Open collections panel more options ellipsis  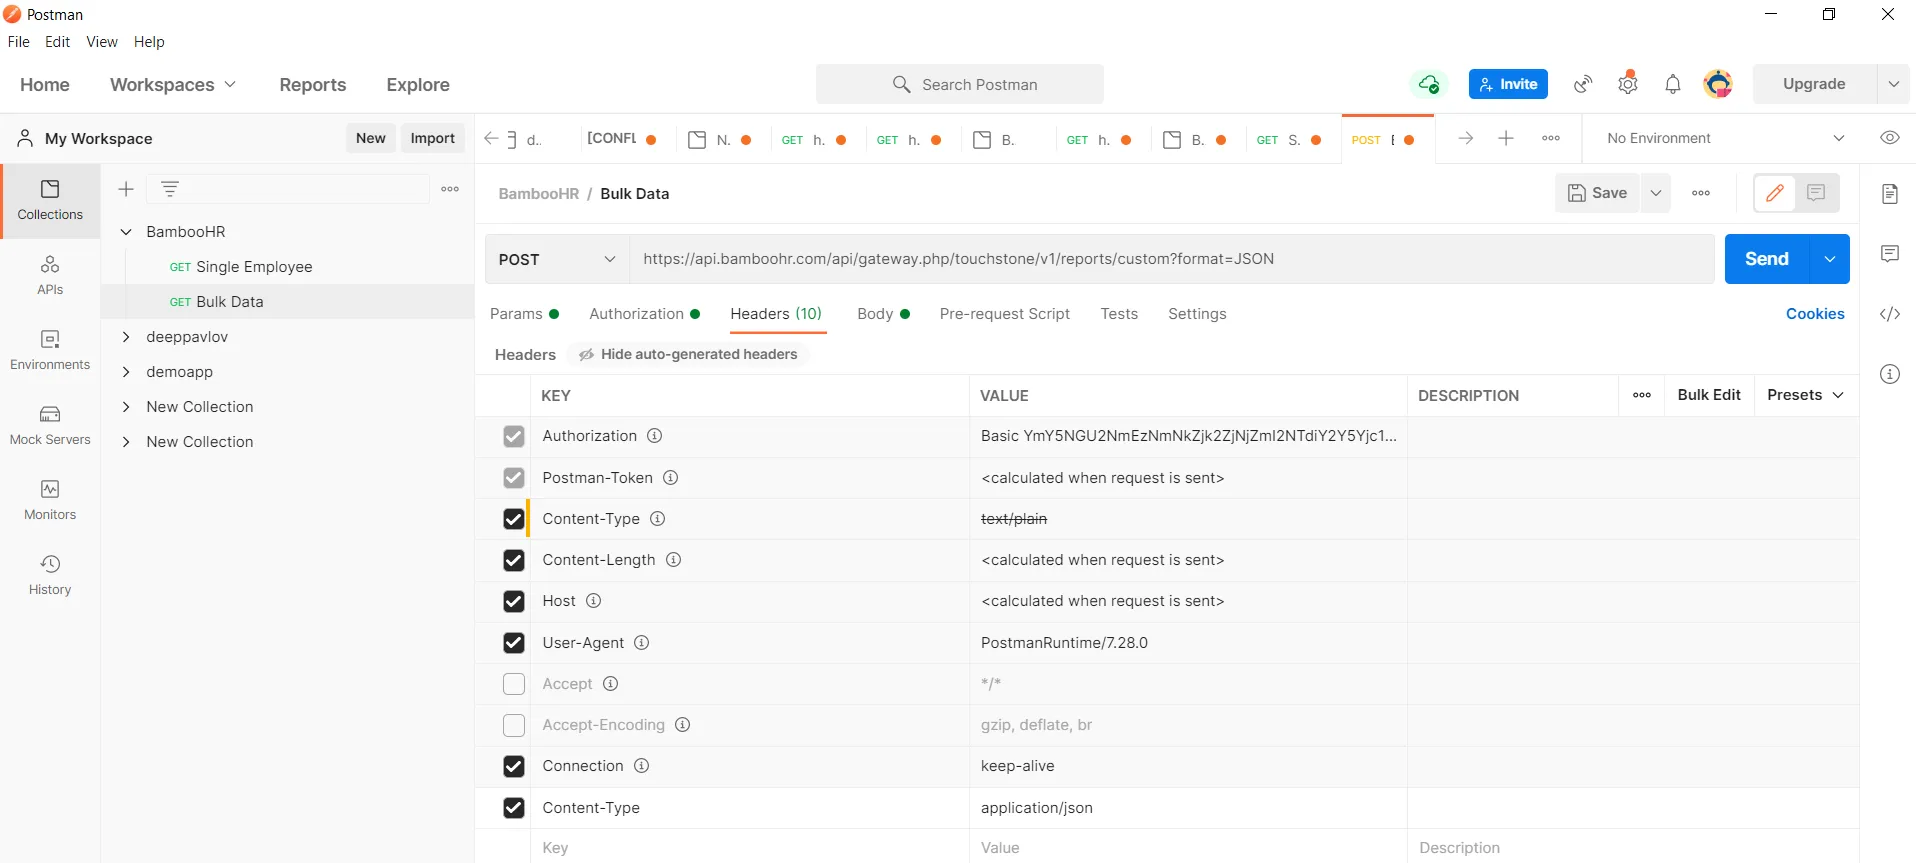click(450, 189)
